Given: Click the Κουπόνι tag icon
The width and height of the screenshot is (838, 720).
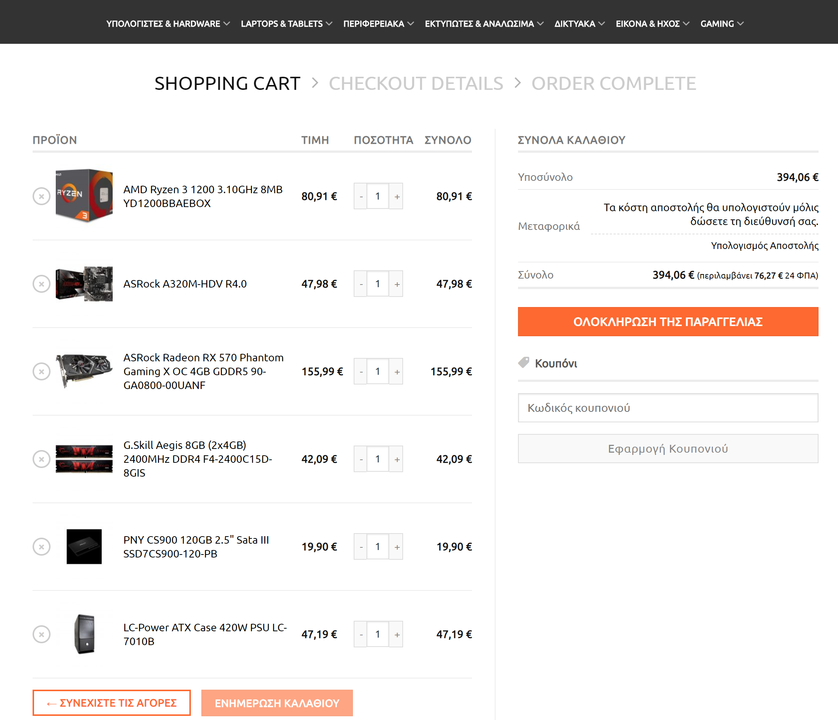Looking at the screenshot, I should tap(524, 363).
